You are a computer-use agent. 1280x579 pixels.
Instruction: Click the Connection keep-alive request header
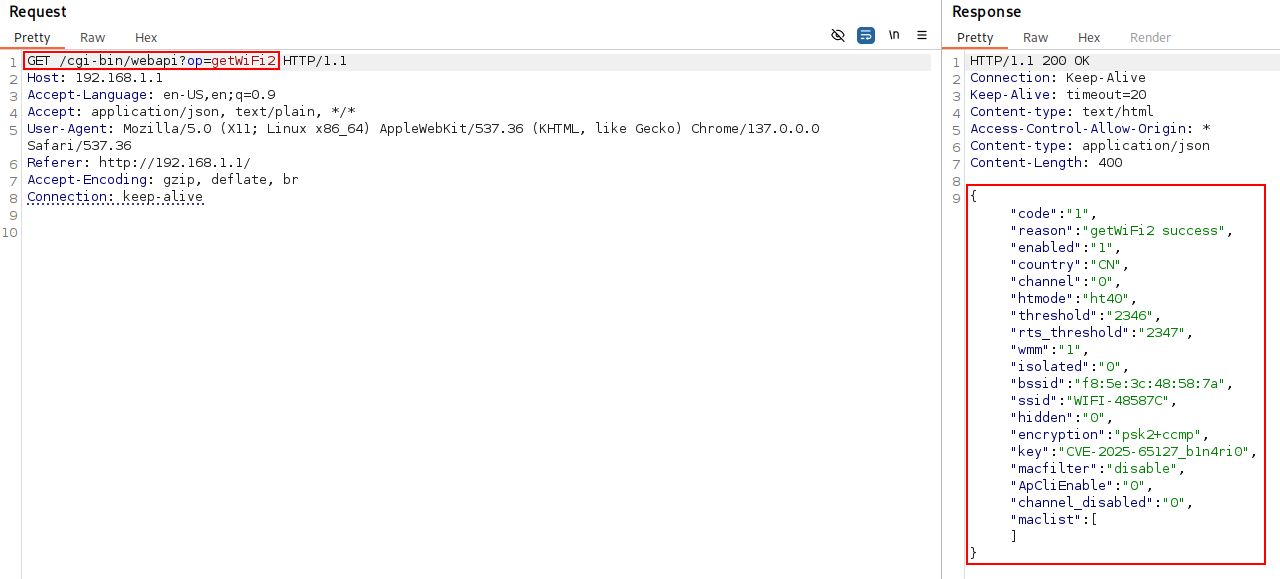115,197
